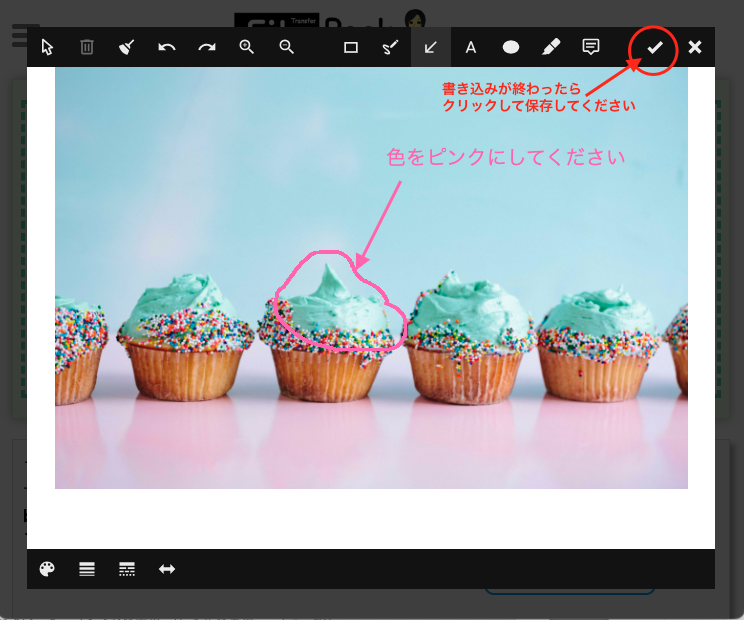Image resolution: width=744 pixels, height=620 pixels.
Task: Select the pencil highlighter tool
Action: point(551,47)
